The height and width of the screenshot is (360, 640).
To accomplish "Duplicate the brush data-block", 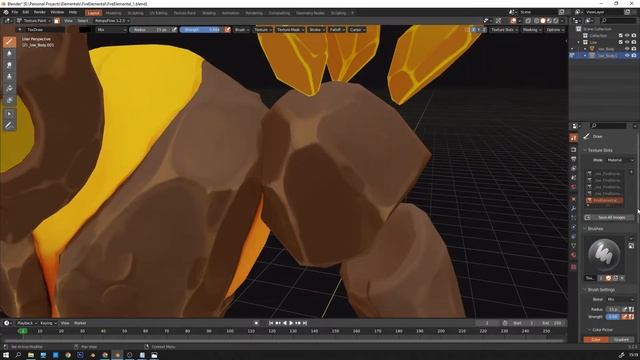I will (x=615, y=278).
